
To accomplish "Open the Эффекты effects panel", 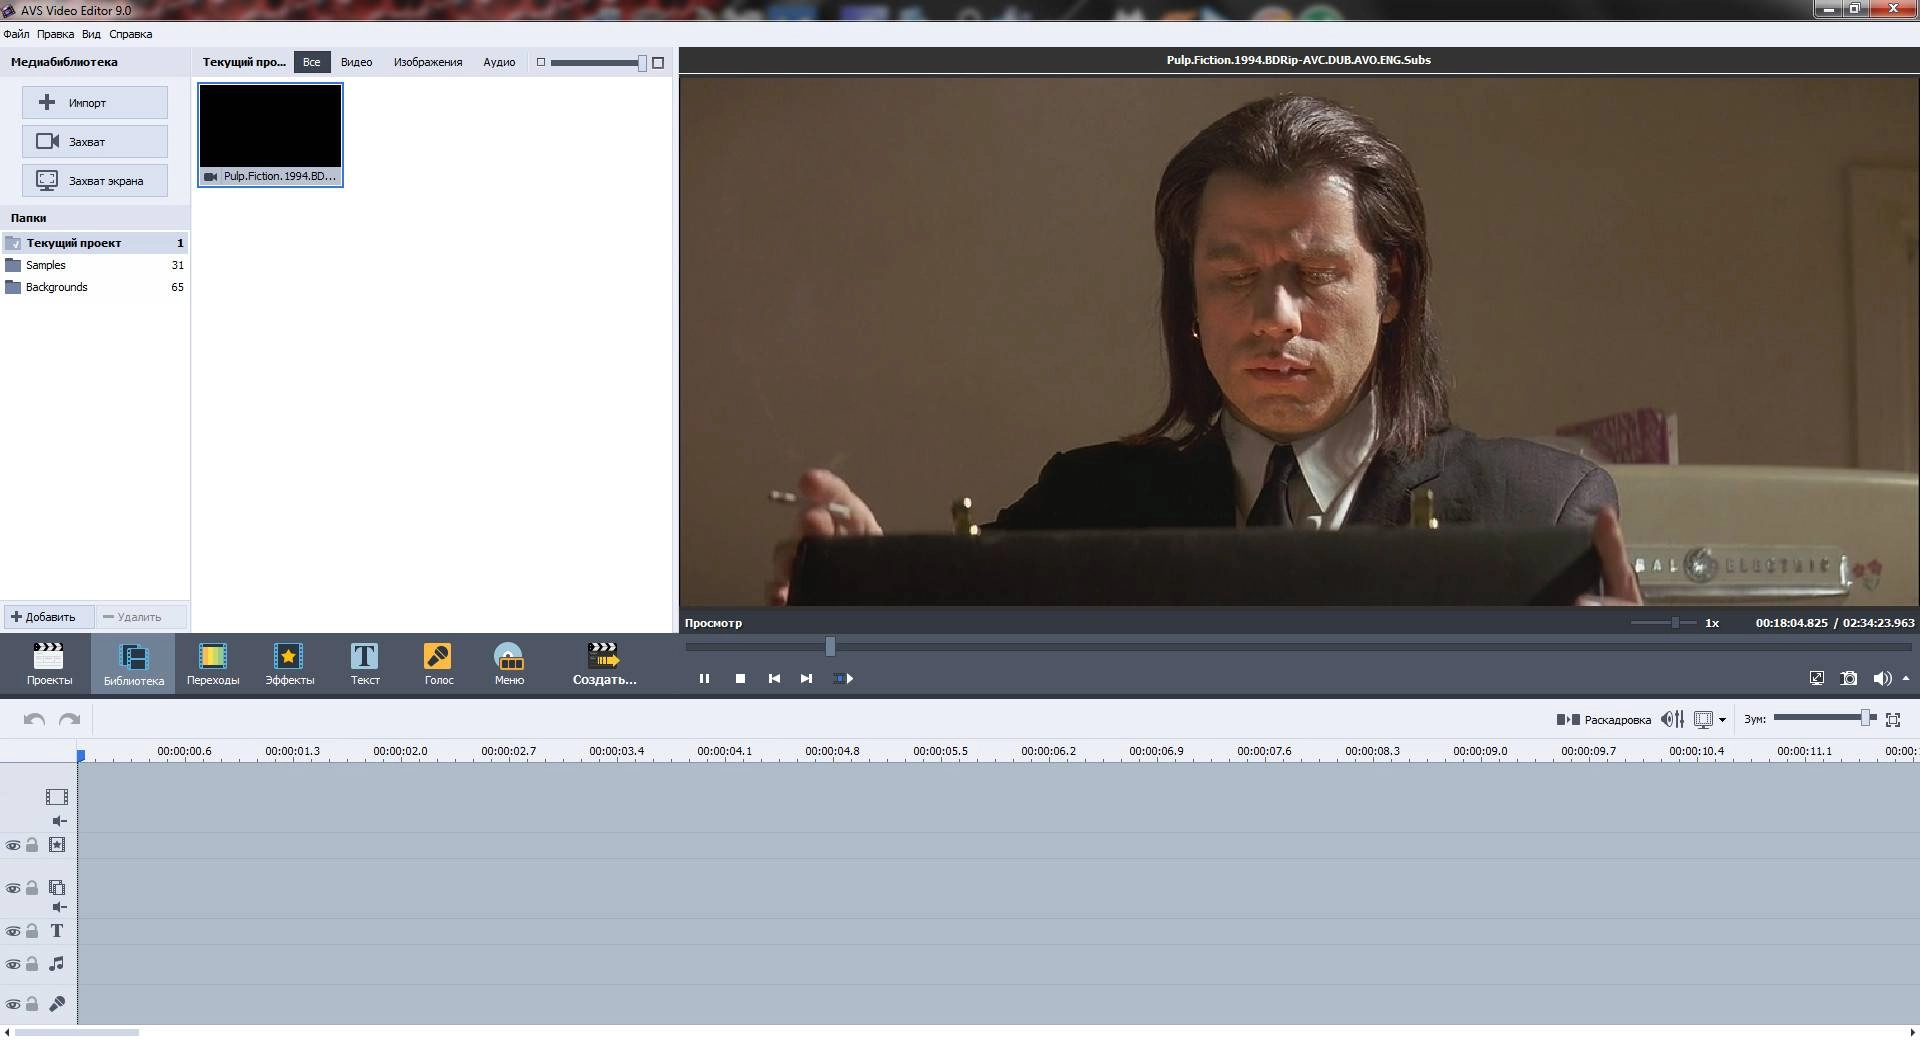I will [289, 664].
